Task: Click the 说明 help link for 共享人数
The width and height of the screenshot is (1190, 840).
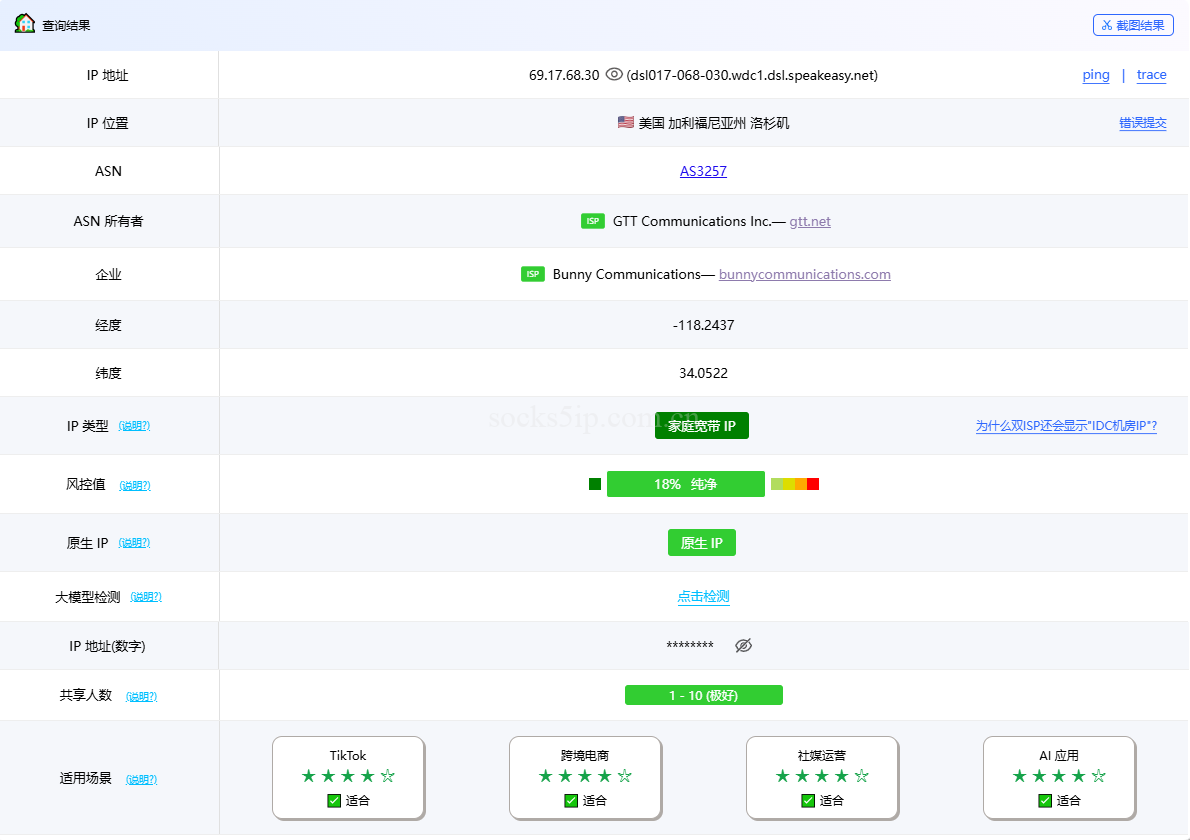Action: (141, 696)
